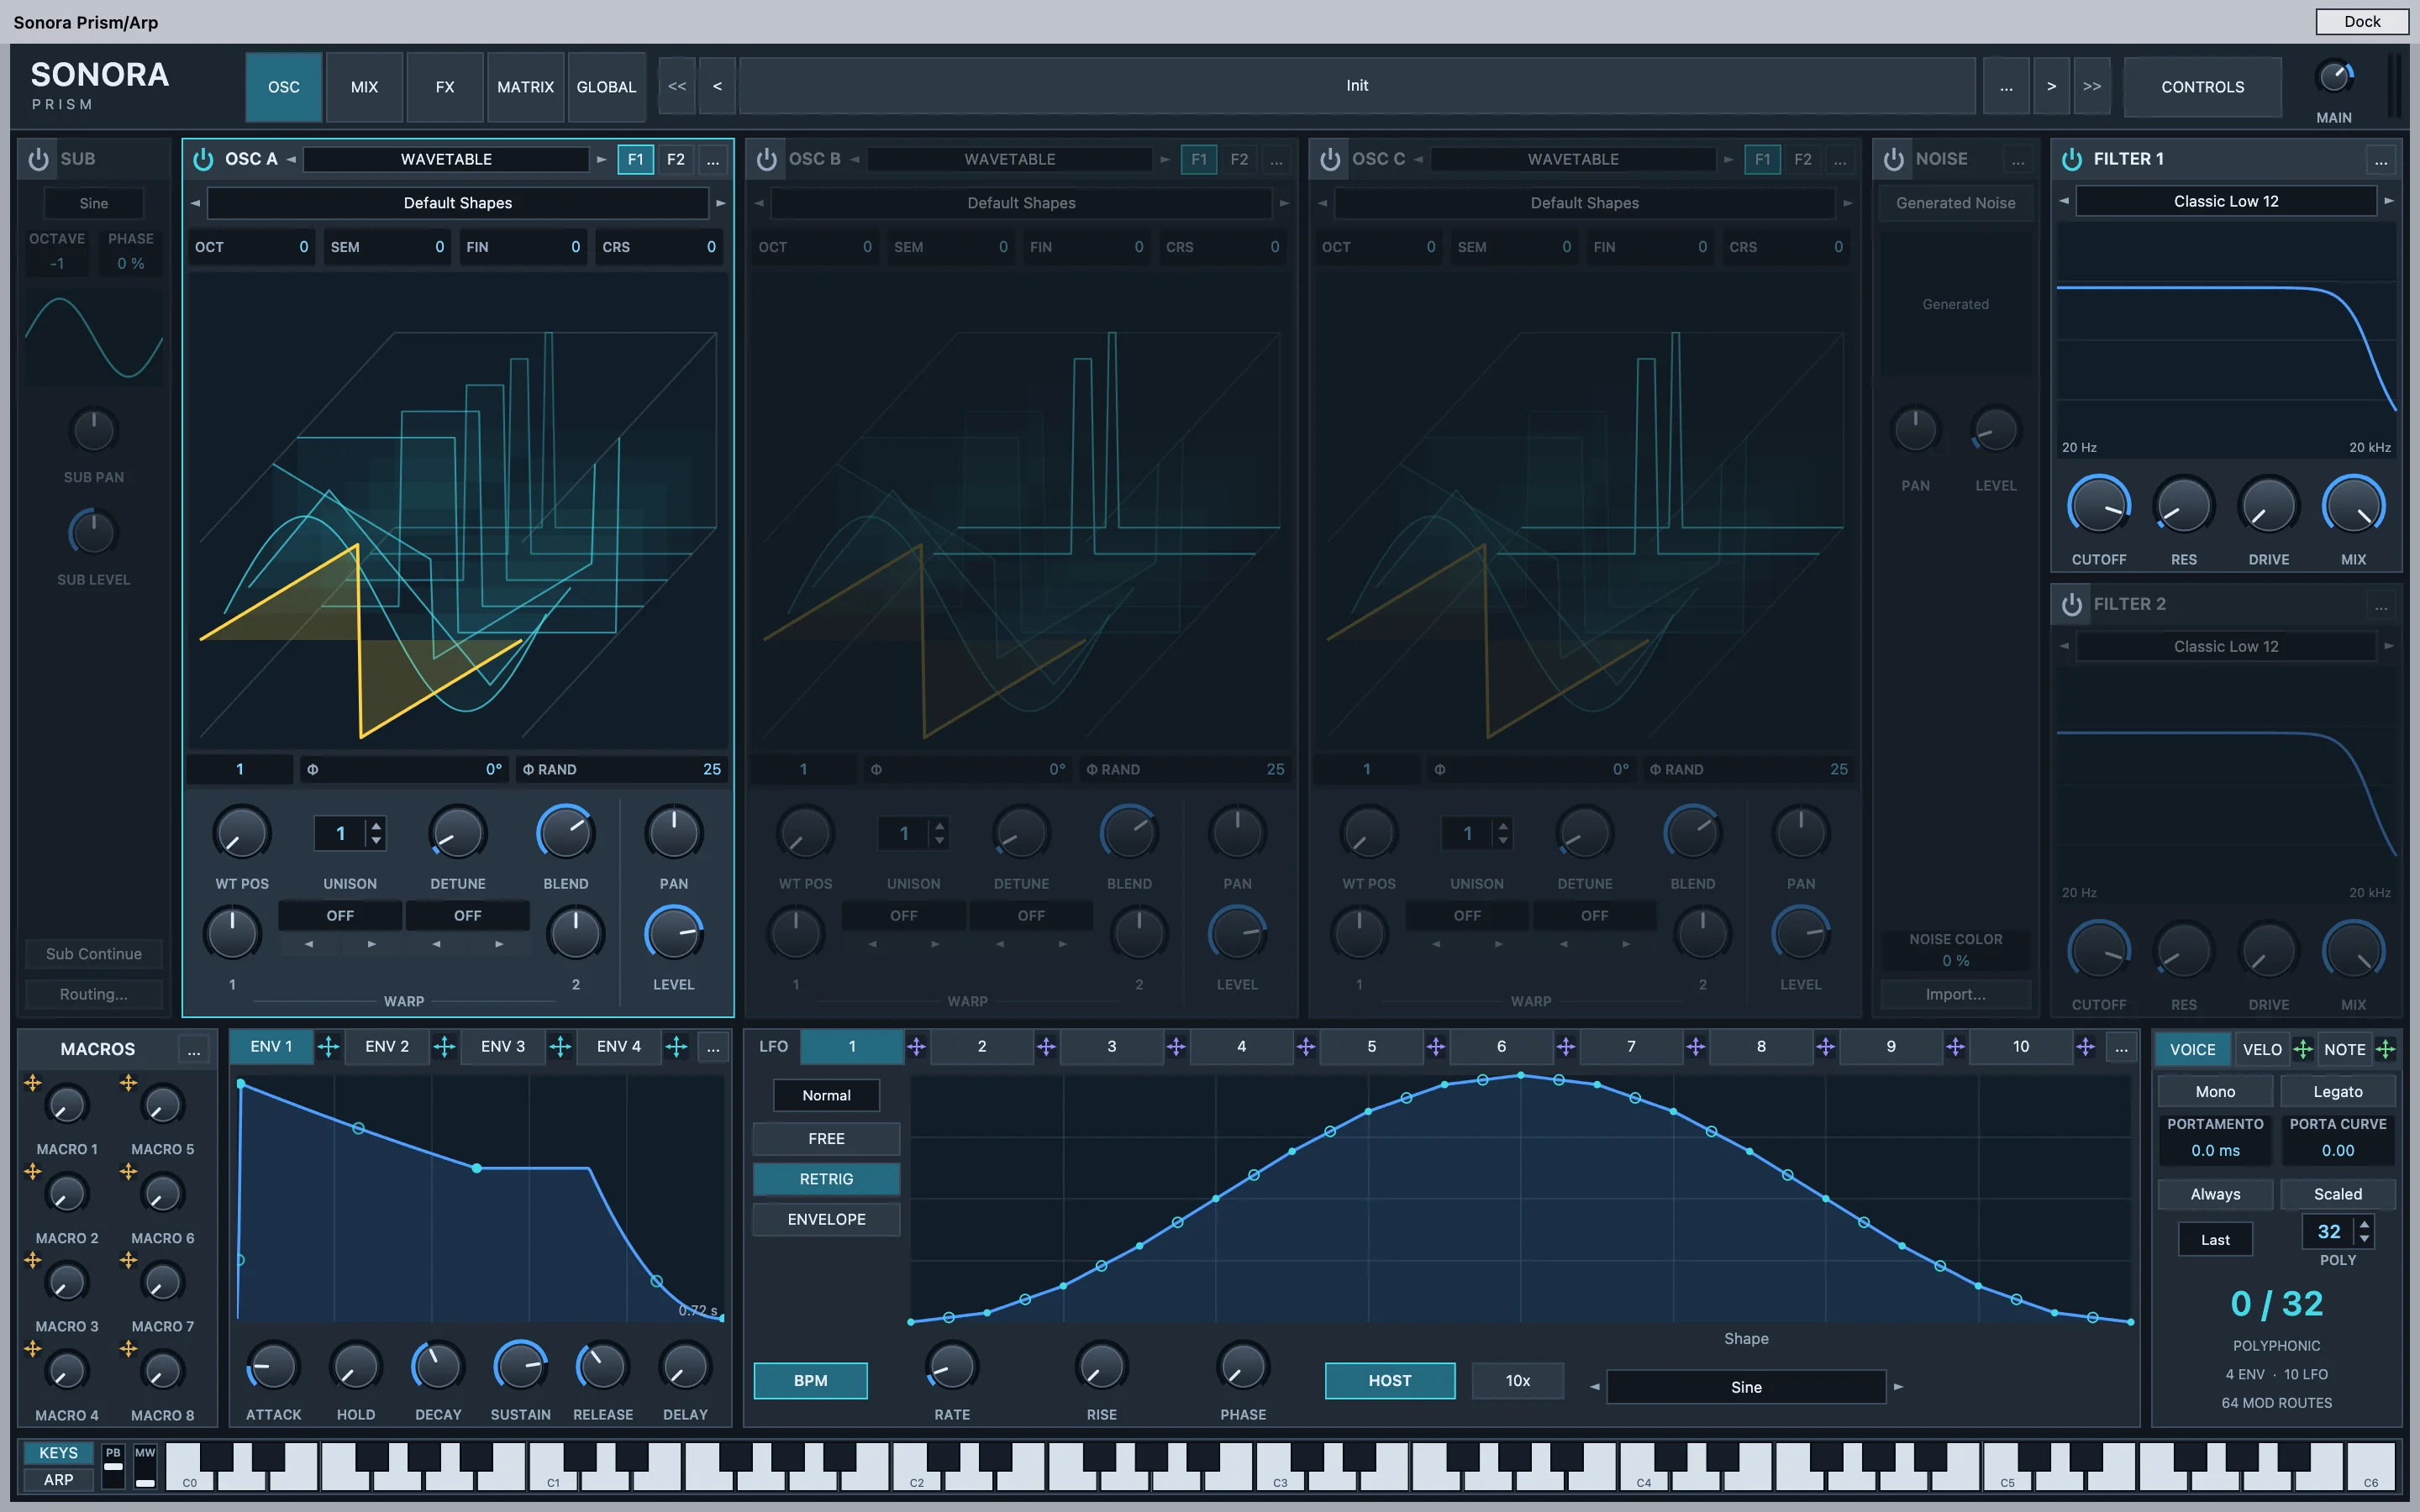This screenshot has width=2420, height=1512.
Task: Click LFO 1 modulation drag icon
Action: tap(916, 1047)
